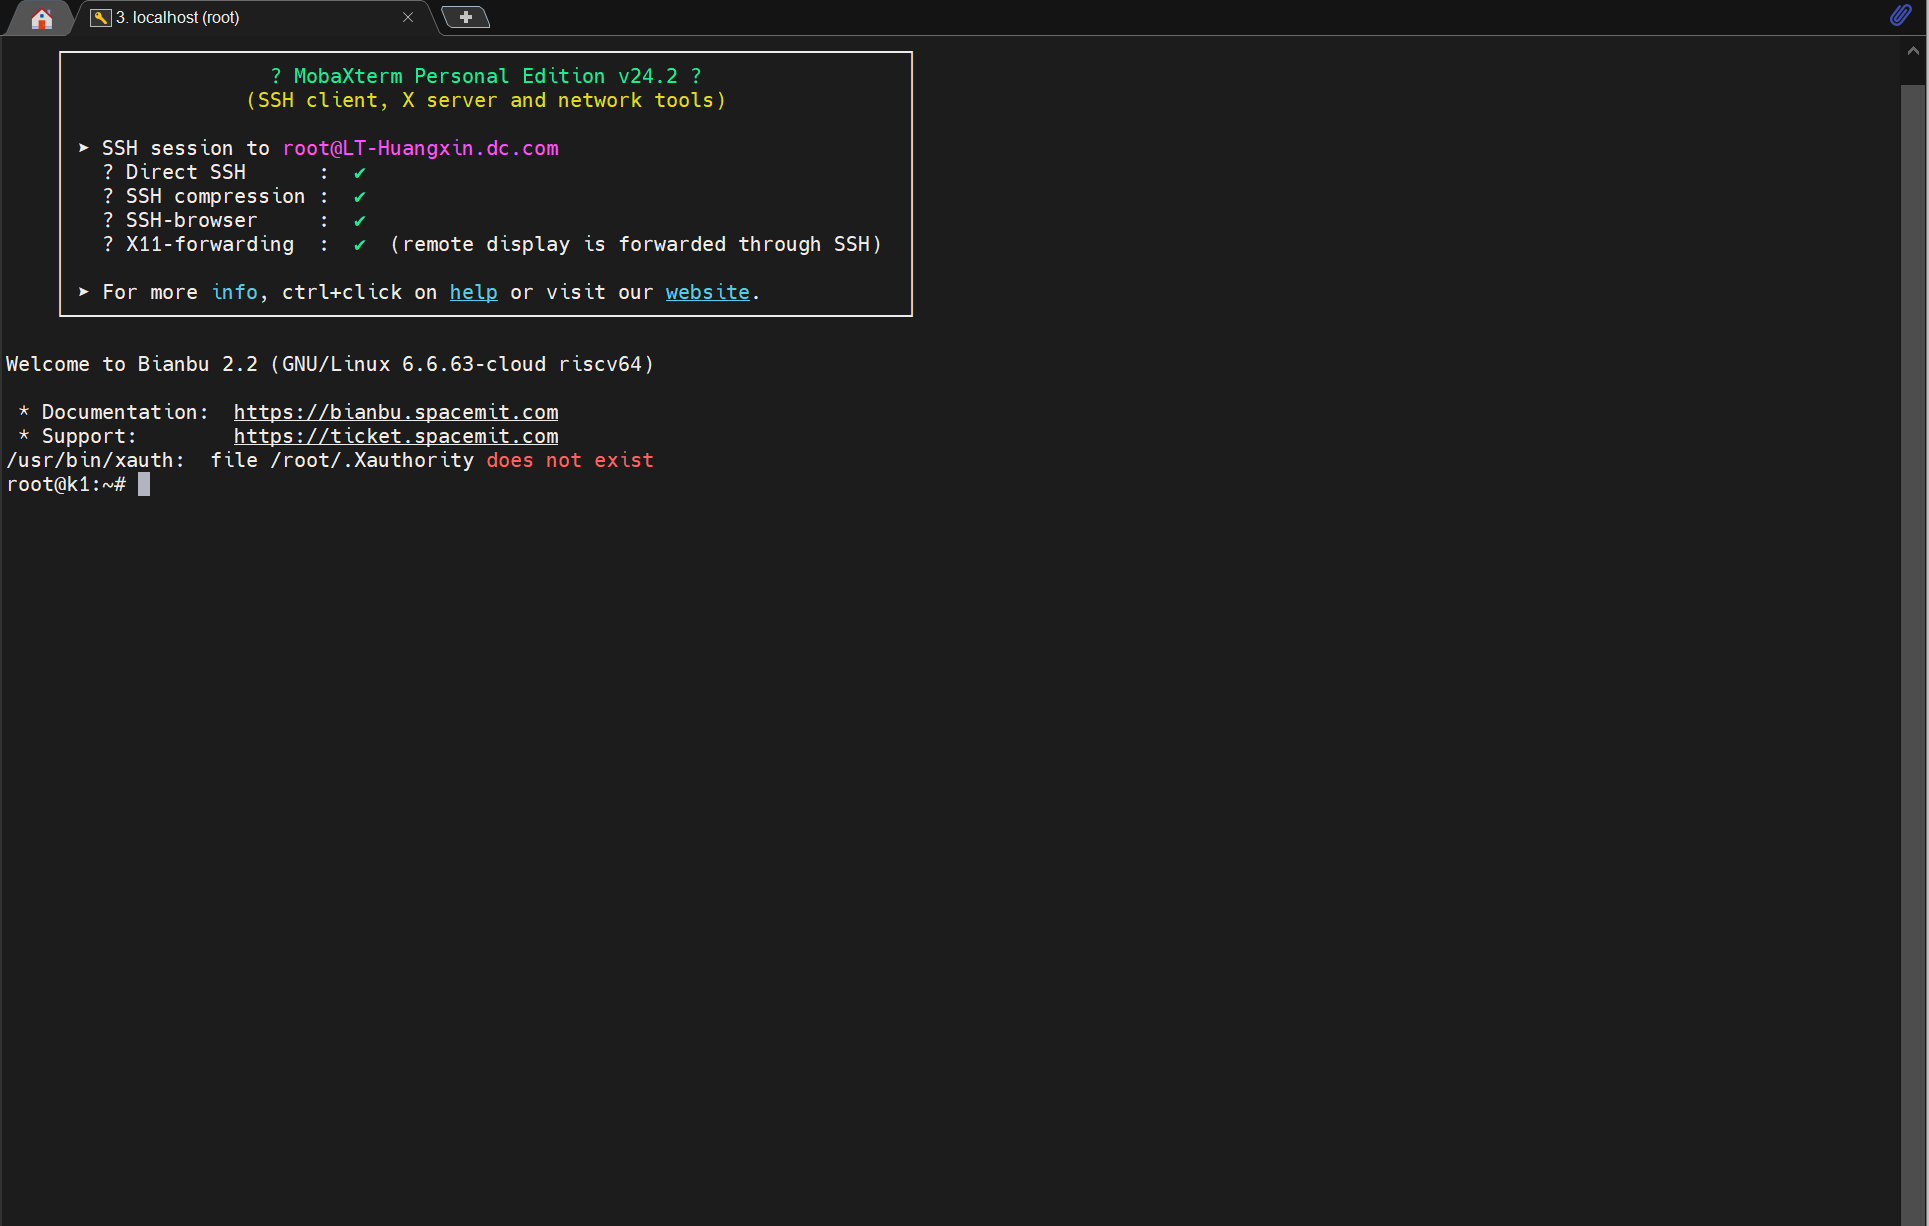This screenshot has height=1226, width=1929.
Task: Click the cyan 'info' word in banner
Action: point(235,292)
